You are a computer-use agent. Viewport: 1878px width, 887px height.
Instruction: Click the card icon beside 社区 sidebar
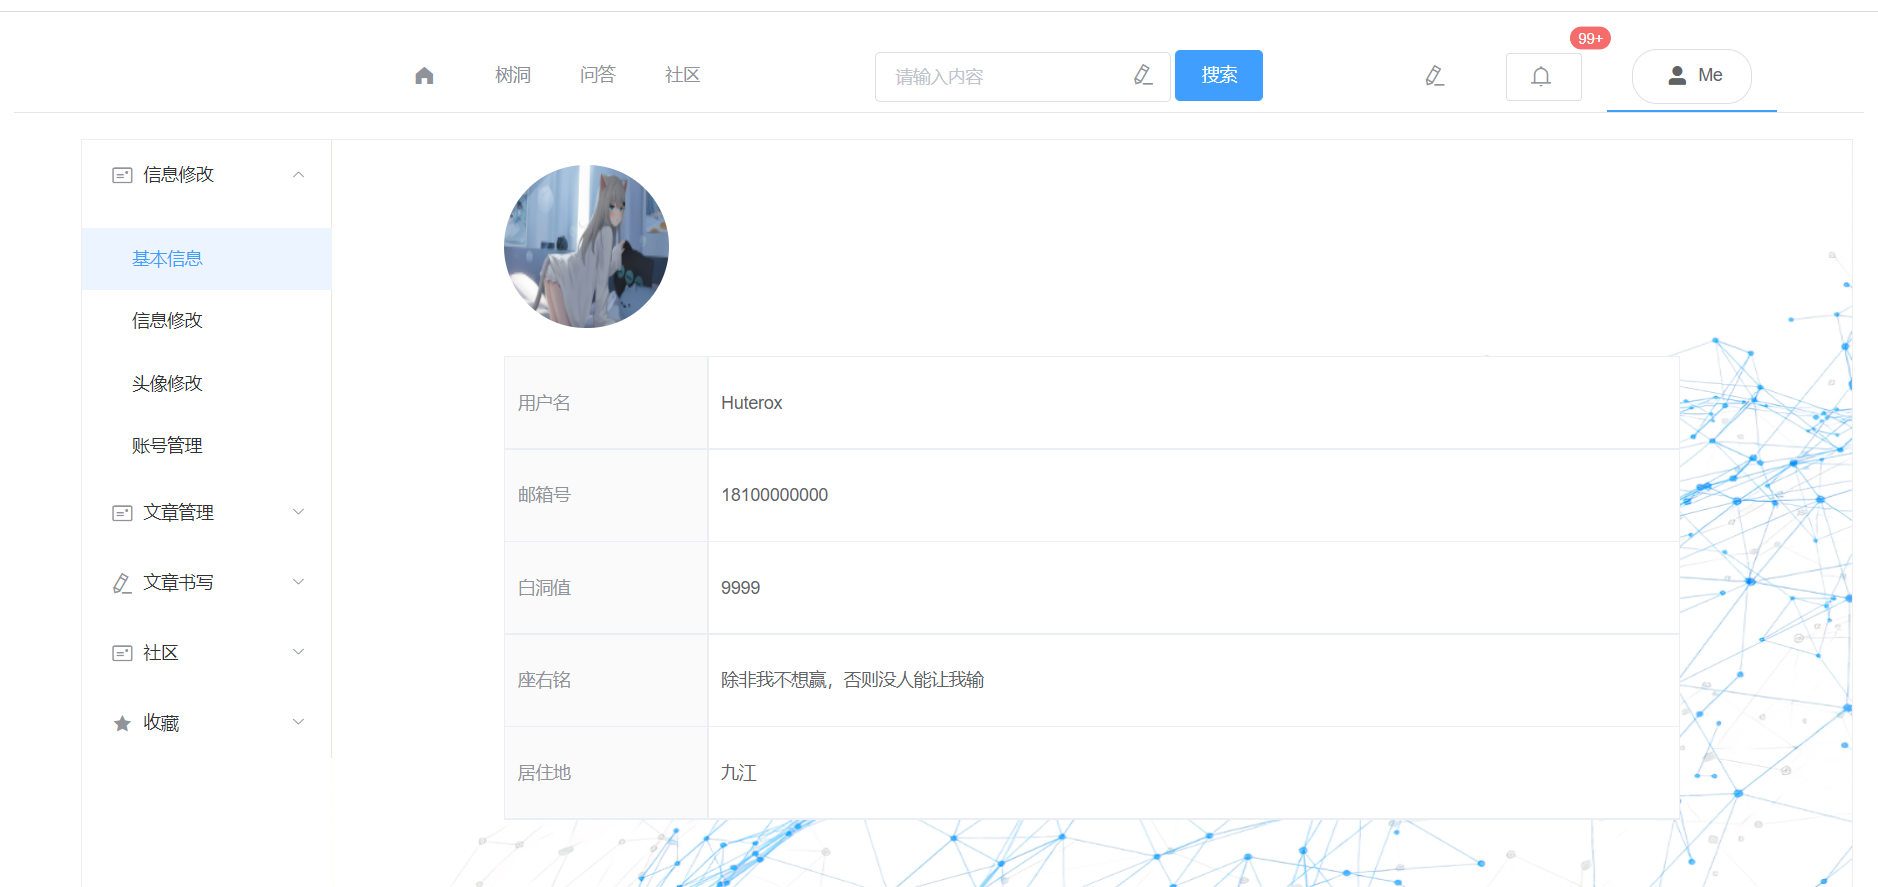pyautogui.click(x=122, y=653)
